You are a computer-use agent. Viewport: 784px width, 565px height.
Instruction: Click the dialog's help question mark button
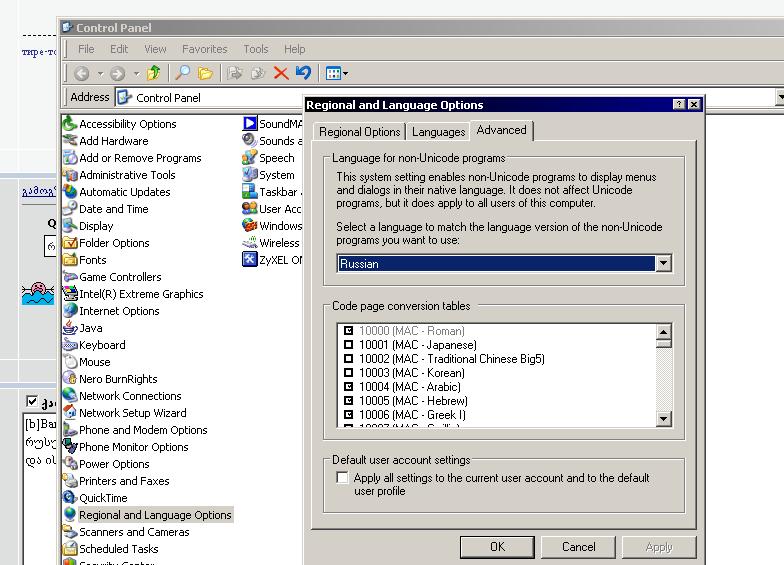click(x=678, y=104)
